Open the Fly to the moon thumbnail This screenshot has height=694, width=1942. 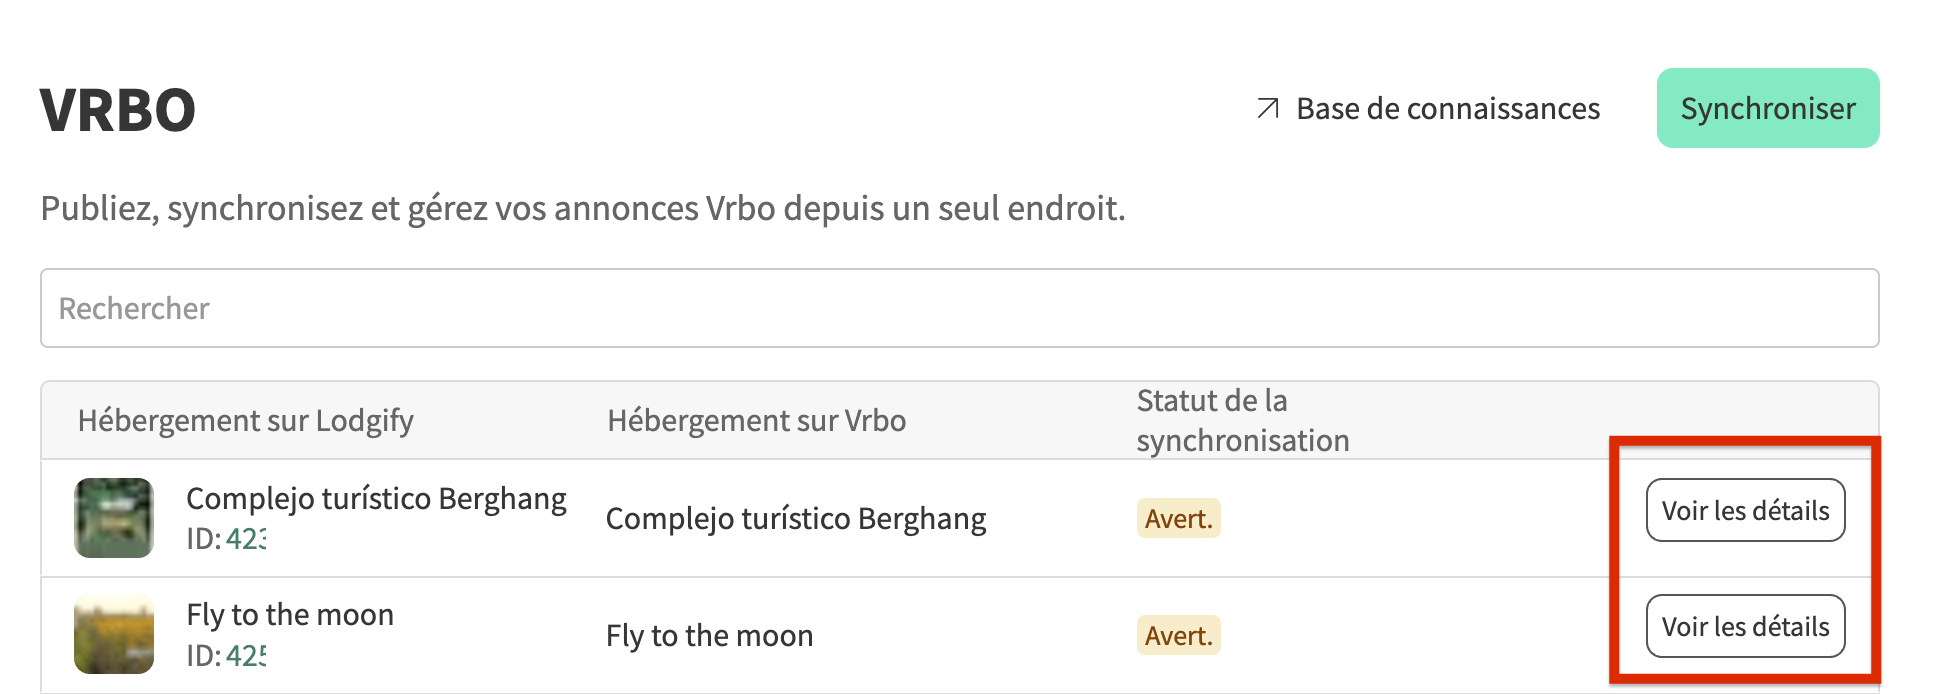pos(114,634)
